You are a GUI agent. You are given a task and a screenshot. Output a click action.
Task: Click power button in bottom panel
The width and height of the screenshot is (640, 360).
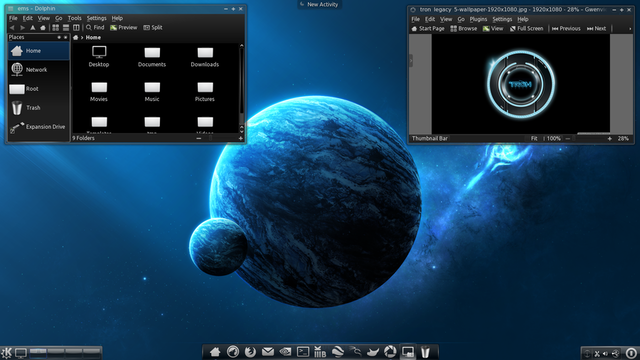tap(631, 353)
